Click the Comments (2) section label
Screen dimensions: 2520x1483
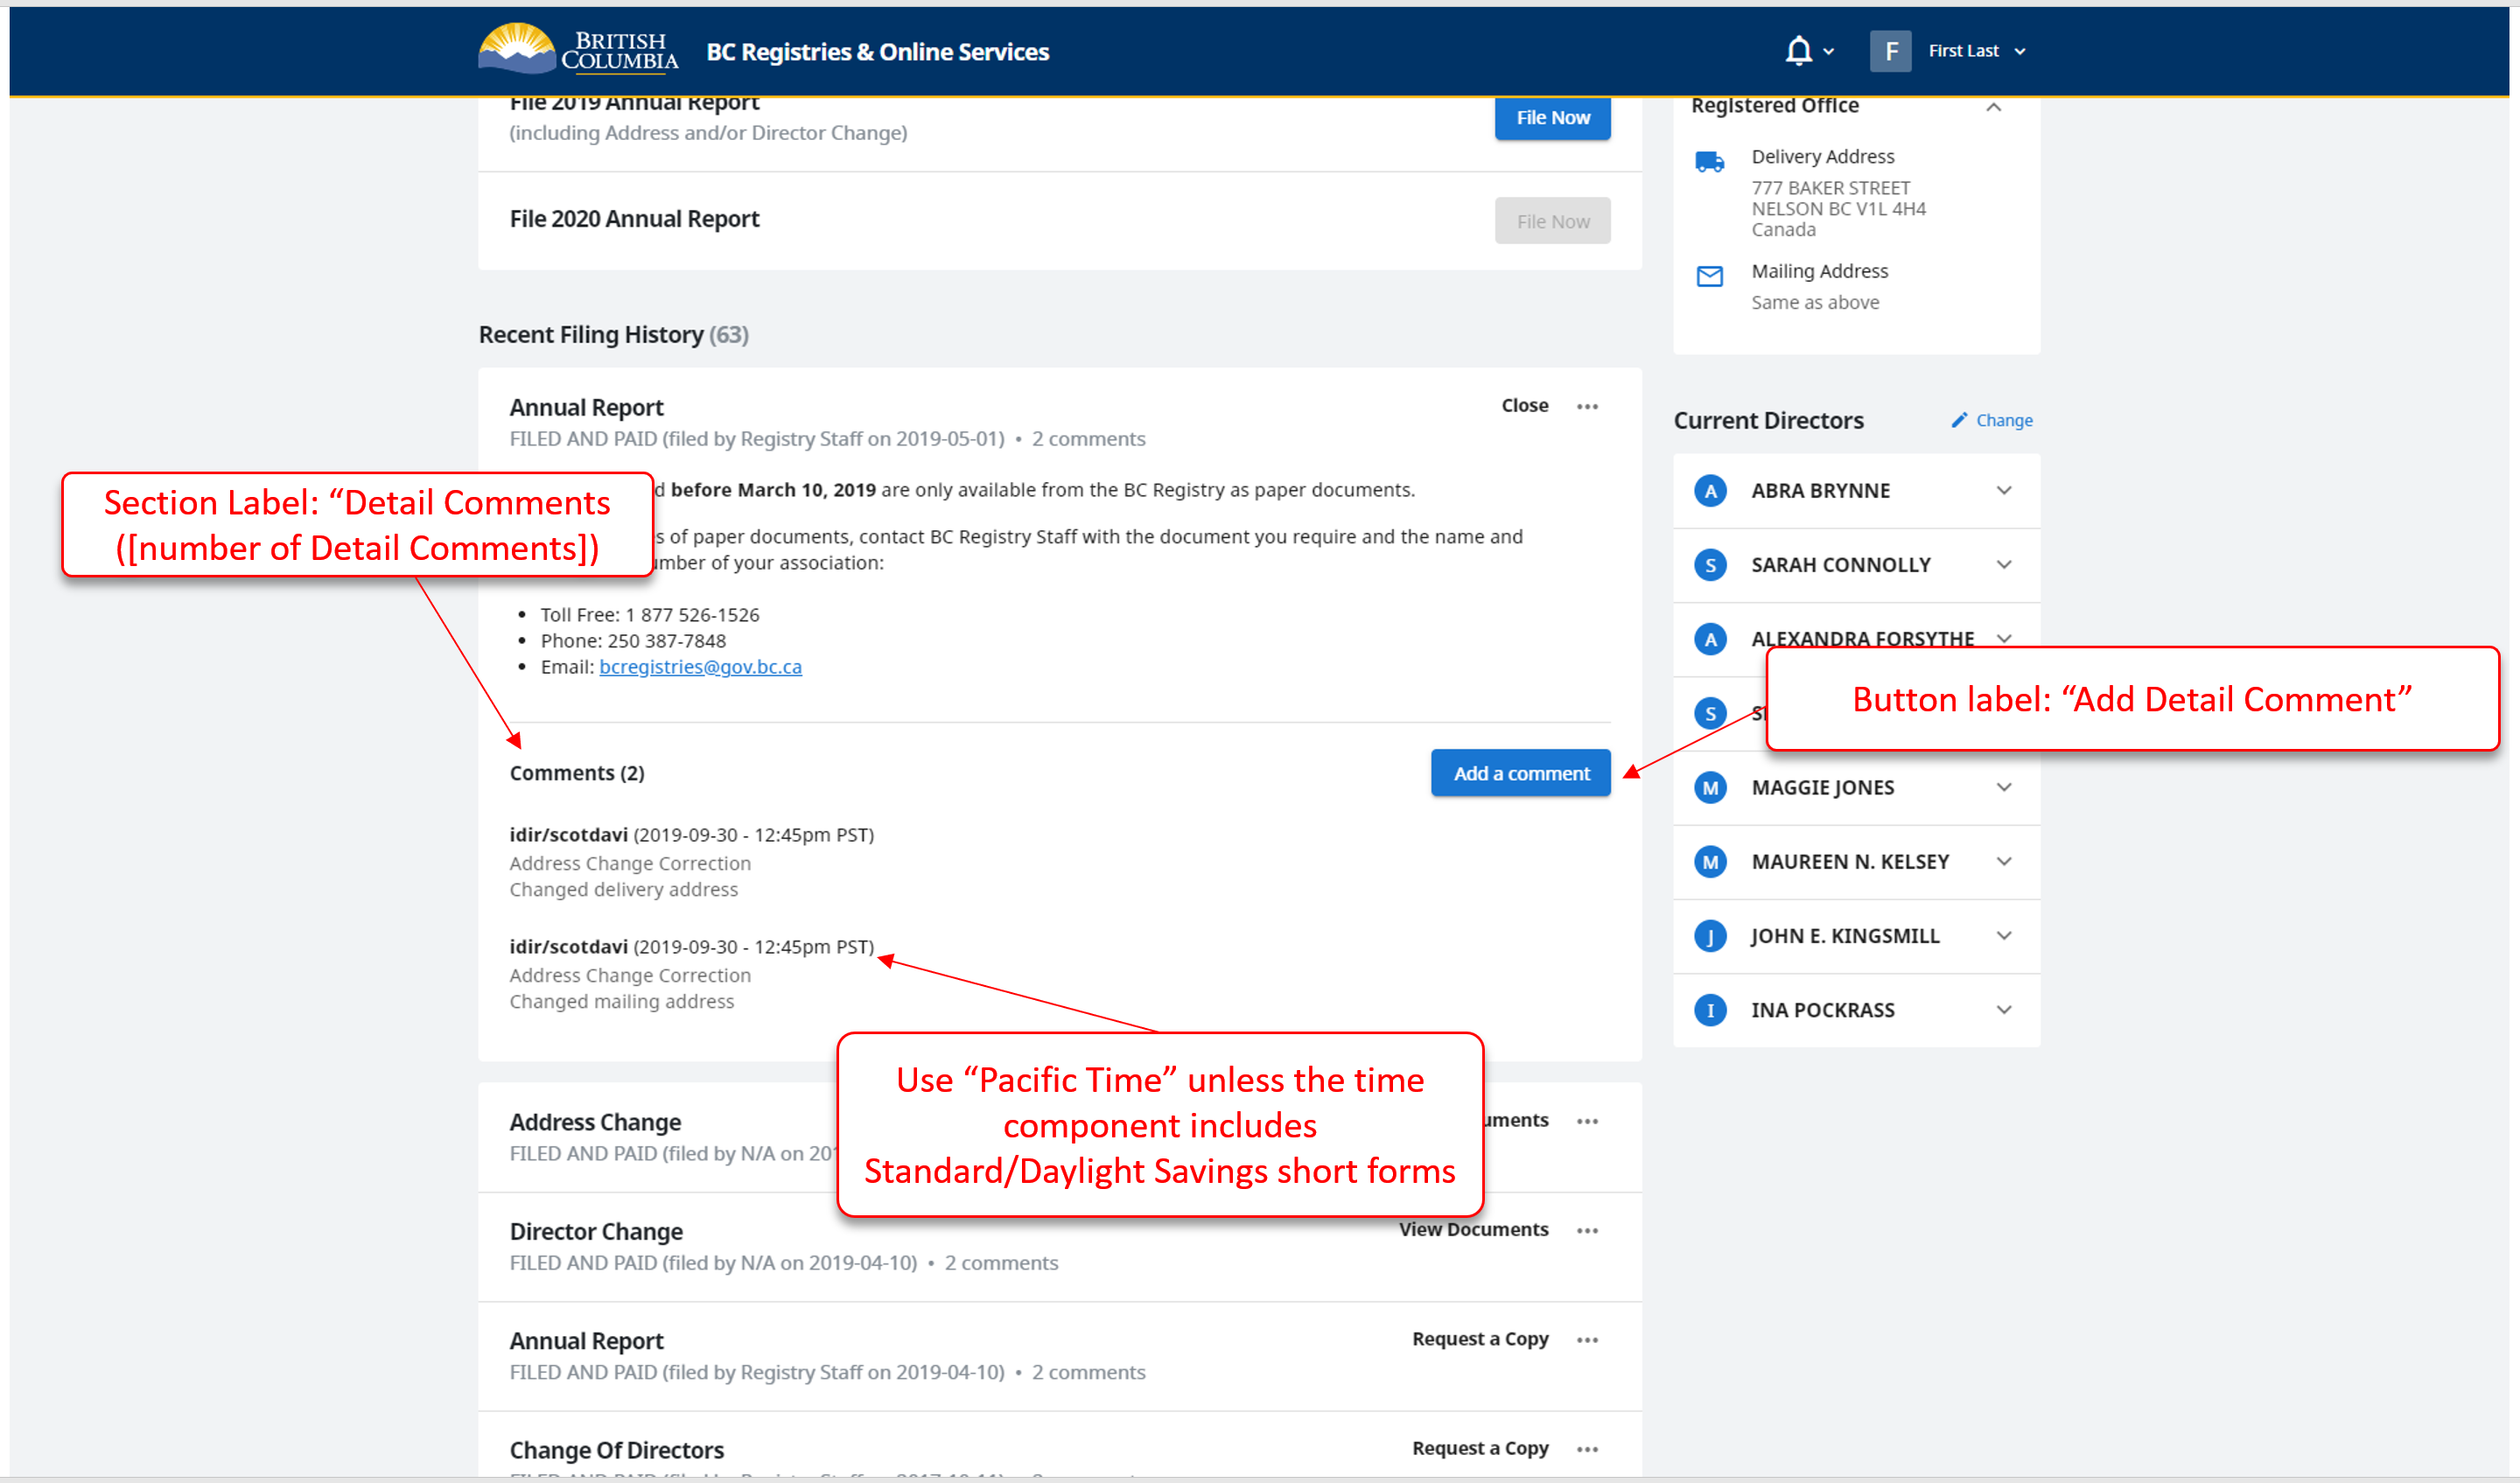point(577,773)
